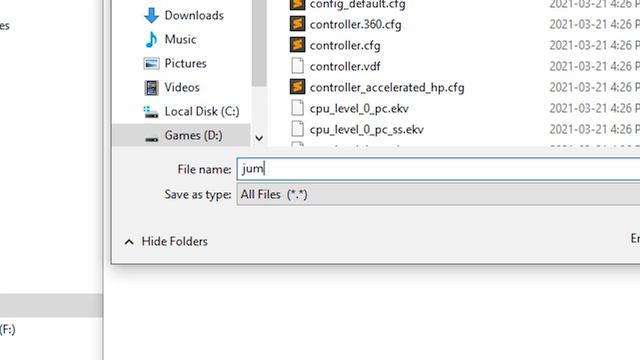
Task: Select cpu_level_0_pc_ss.ekv in the file list
Action: coord(367,129)
